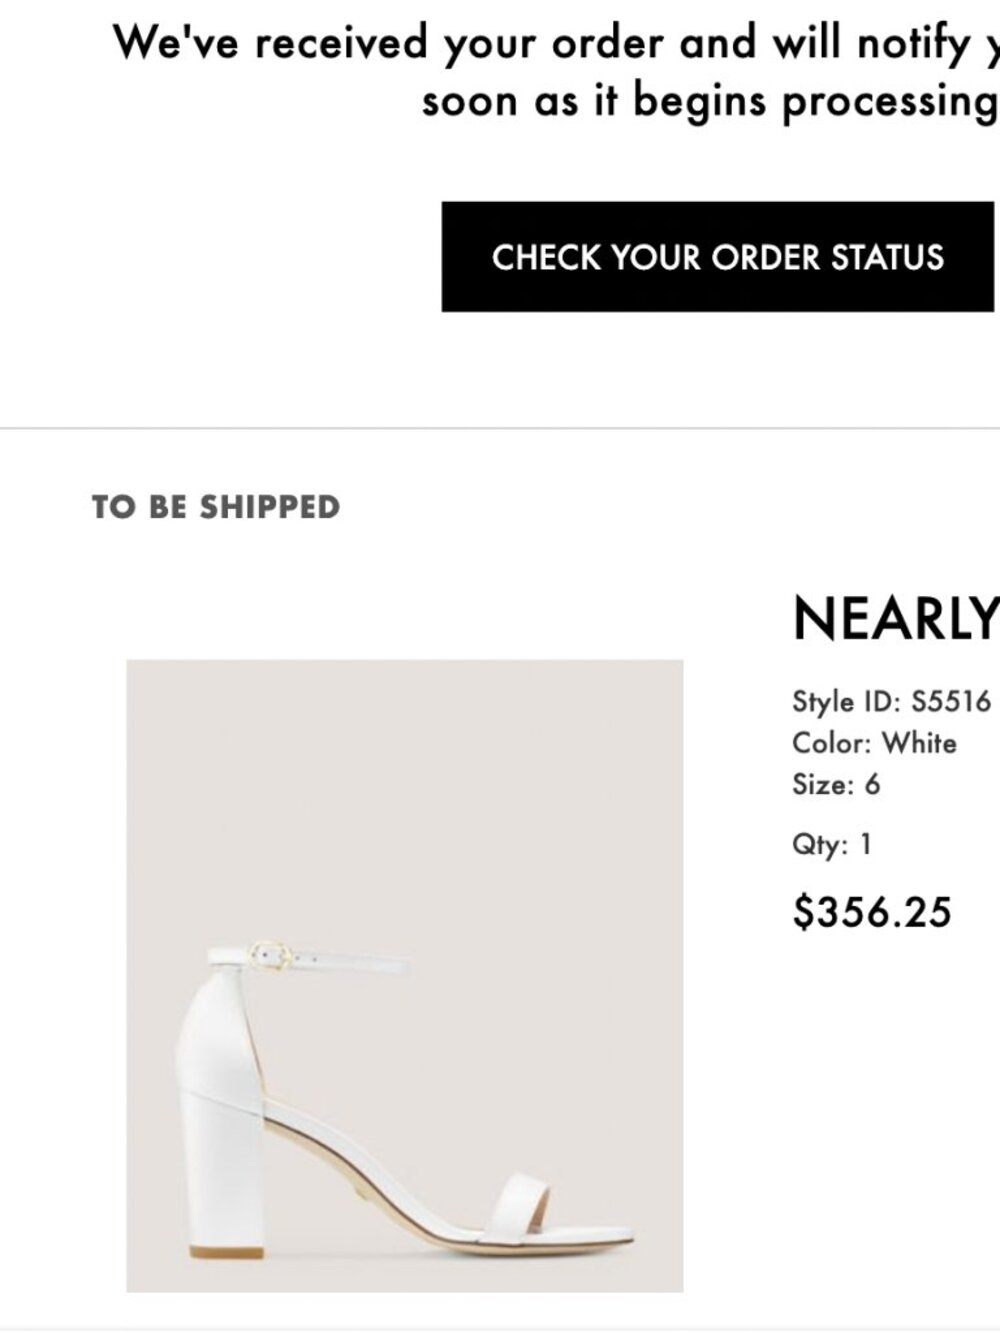Click the "We've received your order" message line

pos(555,43)
